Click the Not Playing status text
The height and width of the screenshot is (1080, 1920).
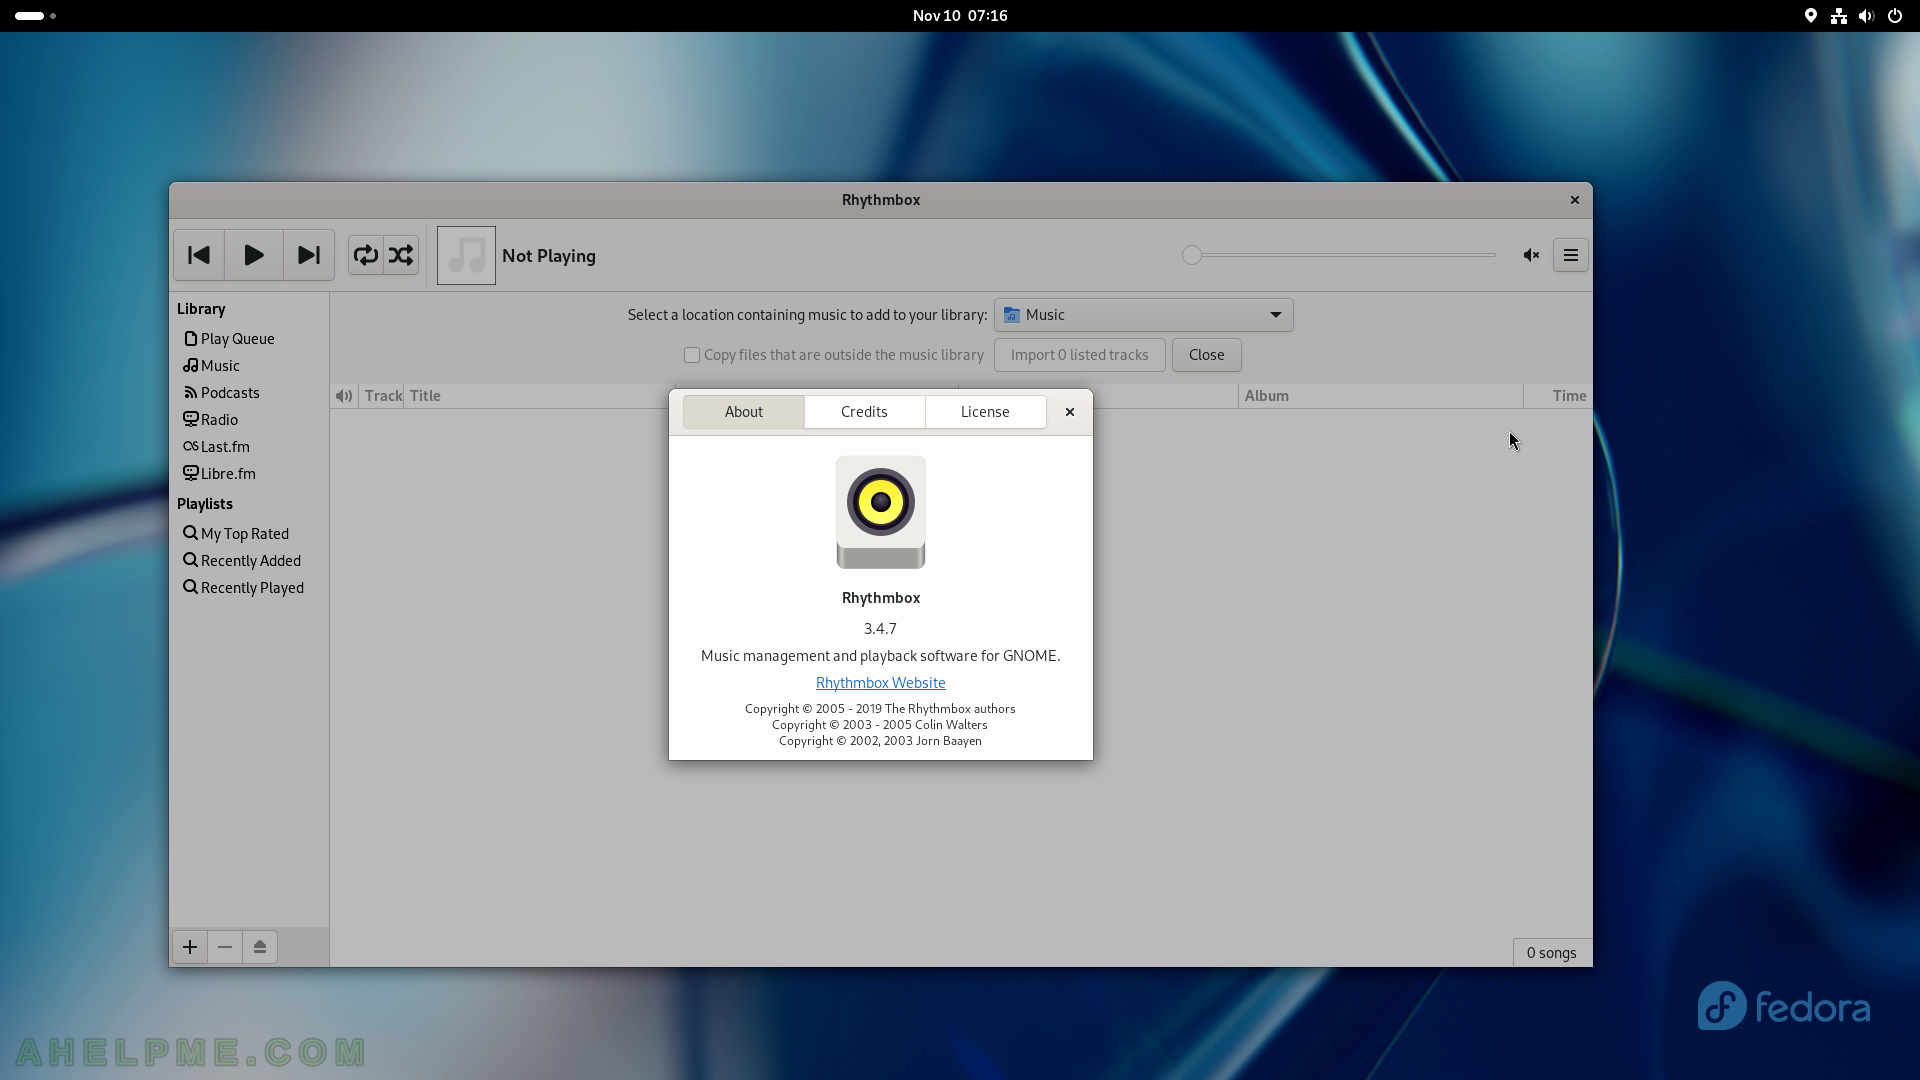click(549, 256)
